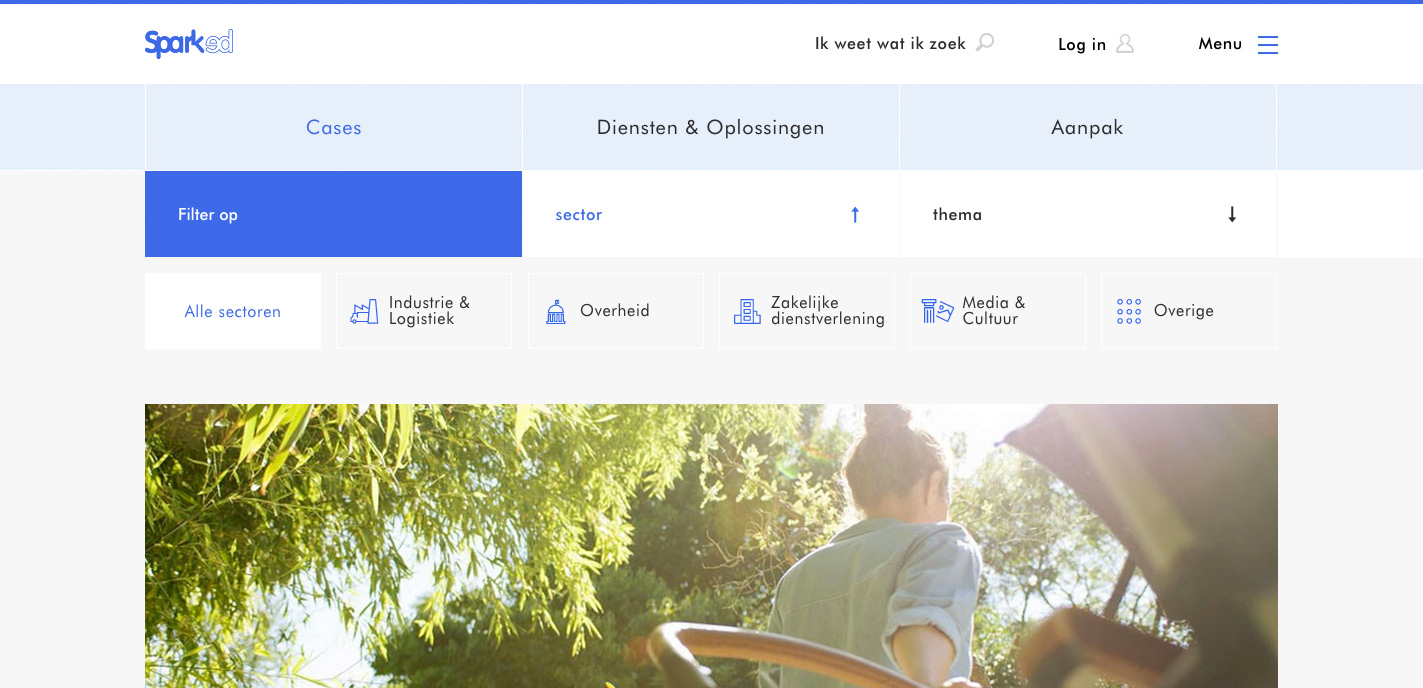Viewport: 1423px width, 688px height.
Task: Click the Overige dots grid icon
Action: (1129, 311)
